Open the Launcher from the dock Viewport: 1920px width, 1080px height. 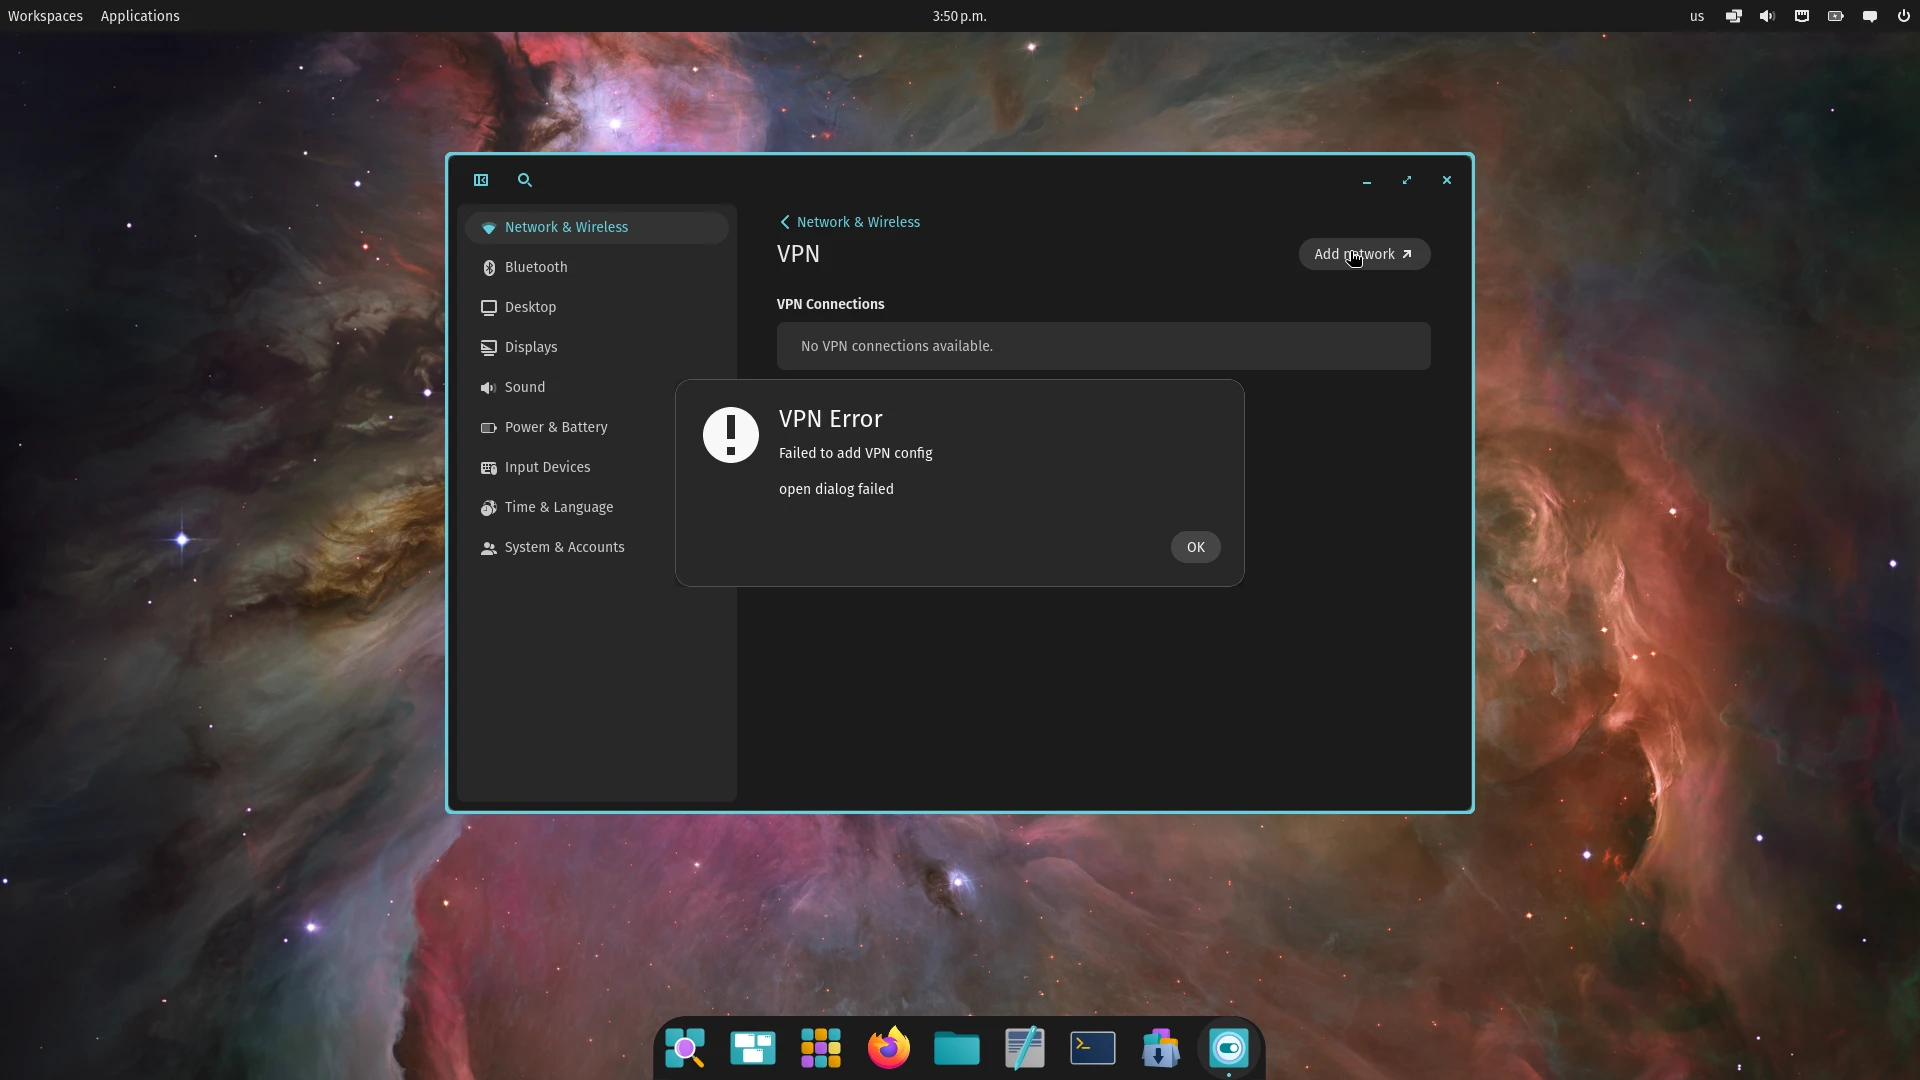[820, 1047]
